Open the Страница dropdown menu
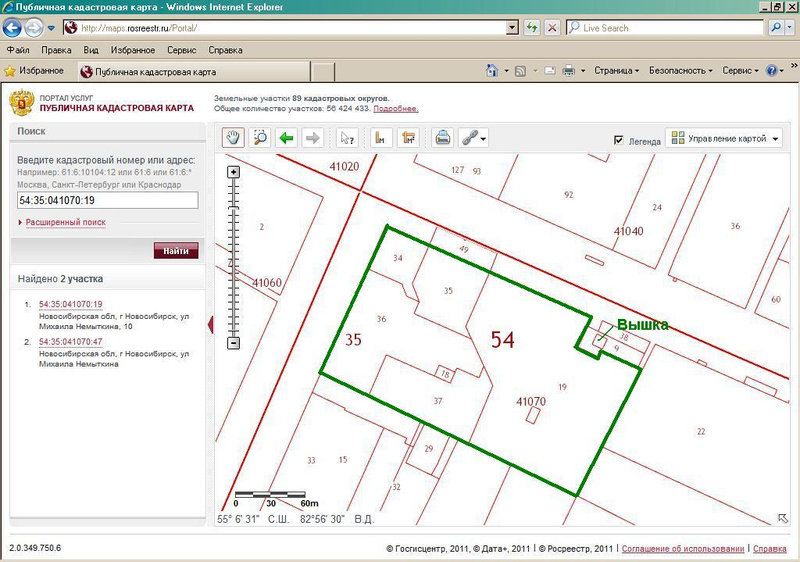Screen dimensions: 800x562 [x=616, y=71]
